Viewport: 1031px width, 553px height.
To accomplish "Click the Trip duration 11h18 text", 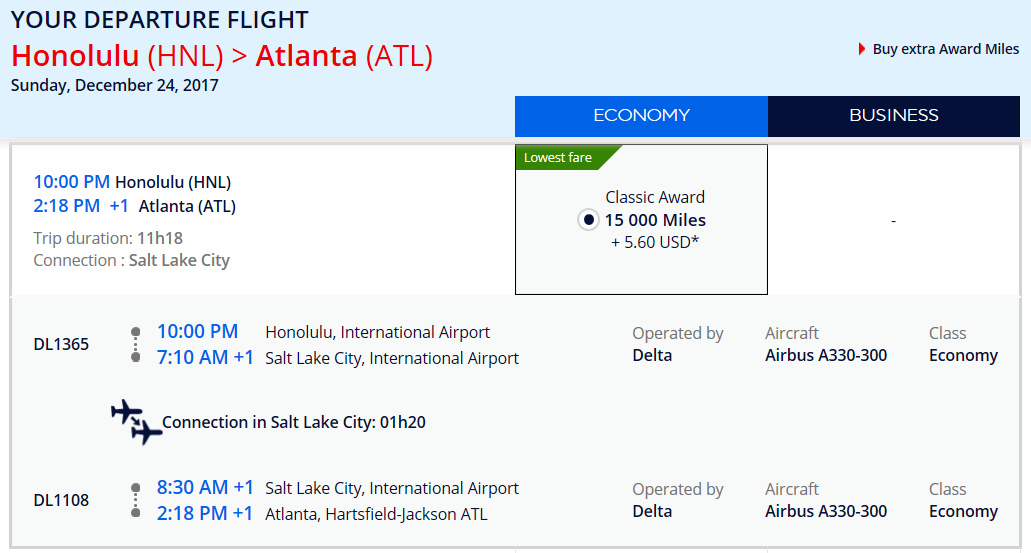I will (108, 238).
